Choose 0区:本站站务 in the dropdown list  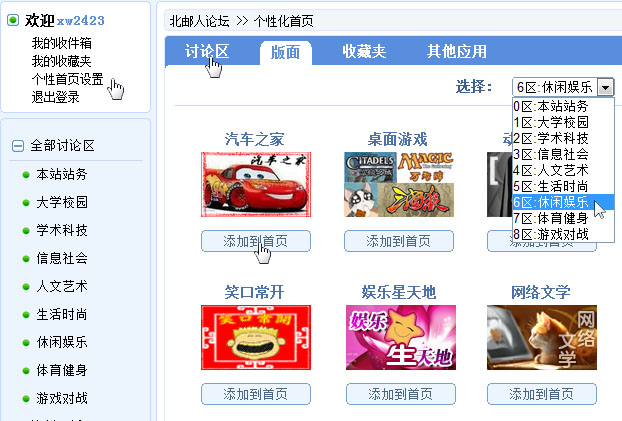(x=551, y=106)
